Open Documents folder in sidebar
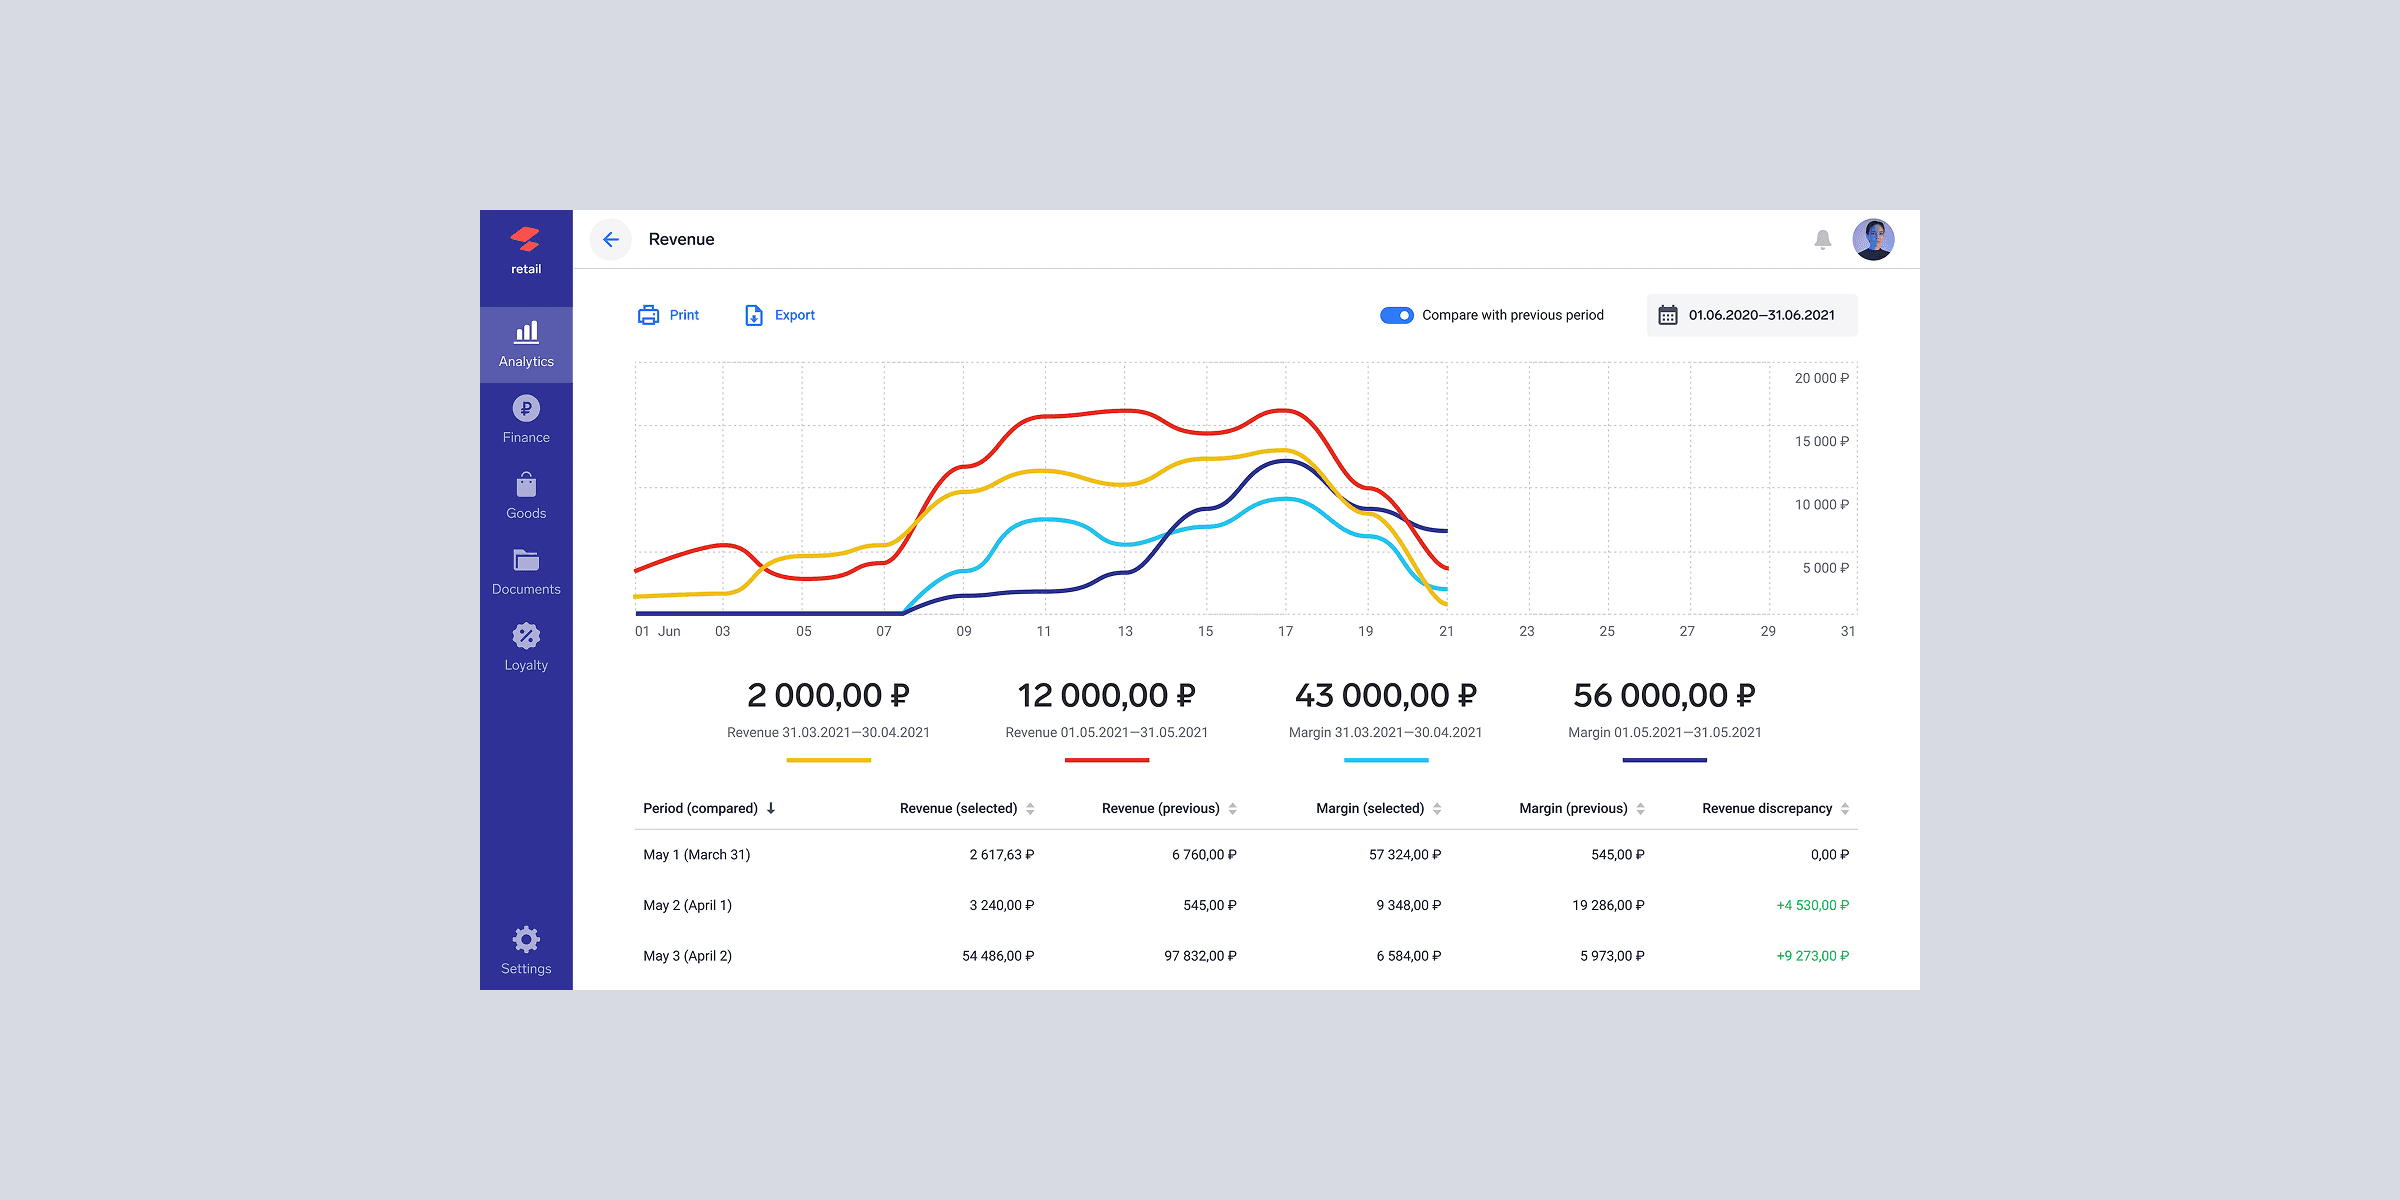 [x=526, y=572]
